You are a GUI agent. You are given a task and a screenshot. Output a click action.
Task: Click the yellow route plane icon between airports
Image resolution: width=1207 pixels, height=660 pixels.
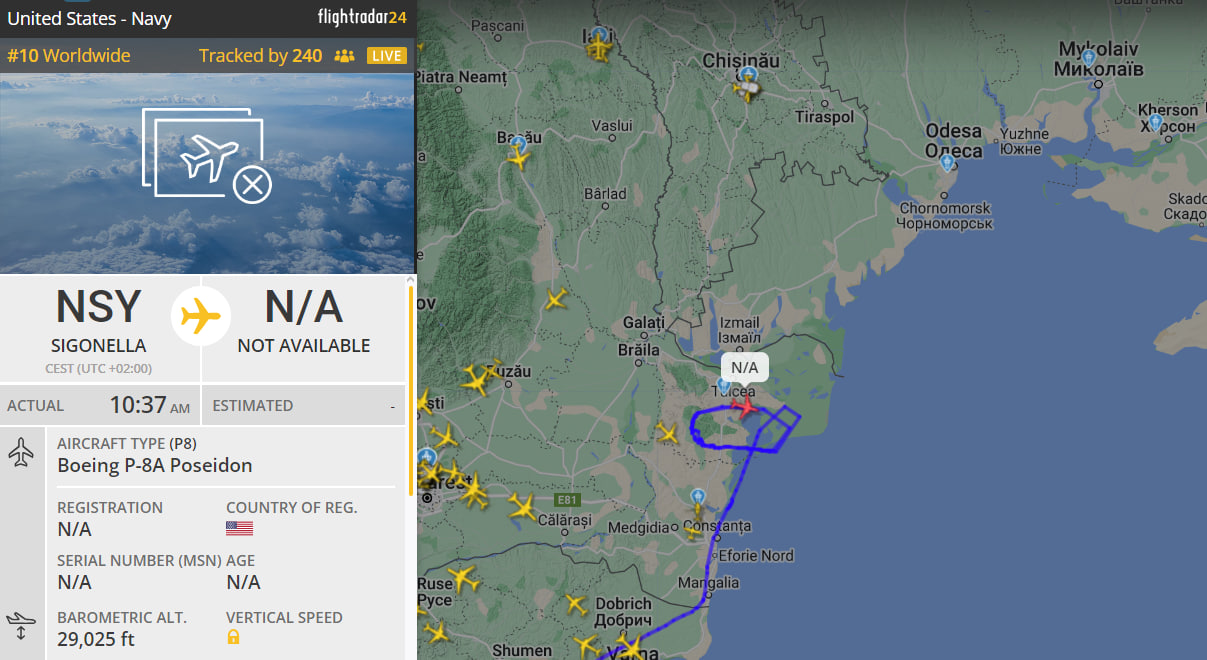point(201,317)
